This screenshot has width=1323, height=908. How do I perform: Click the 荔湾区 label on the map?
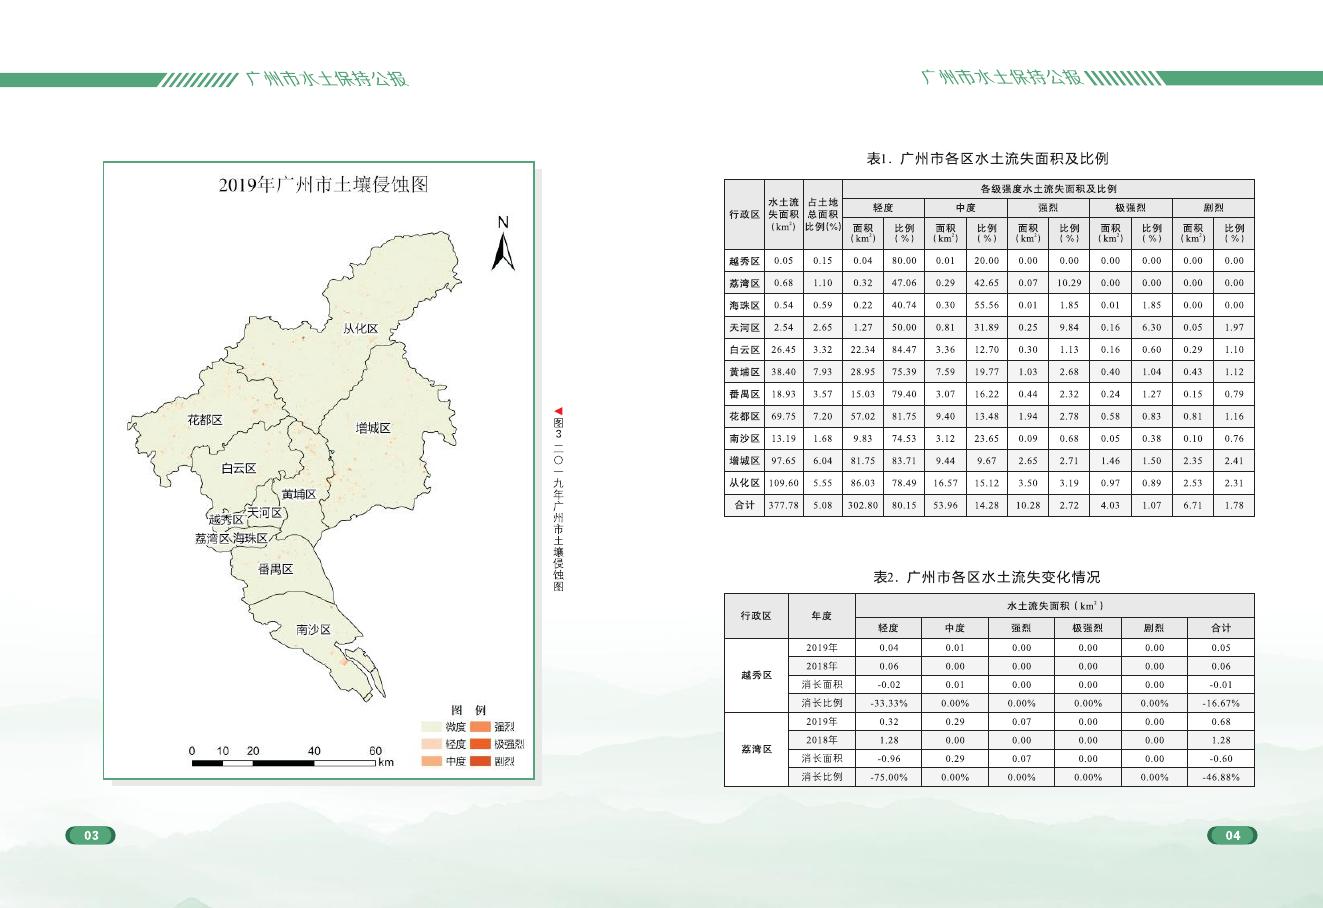[x=212, y=538]
